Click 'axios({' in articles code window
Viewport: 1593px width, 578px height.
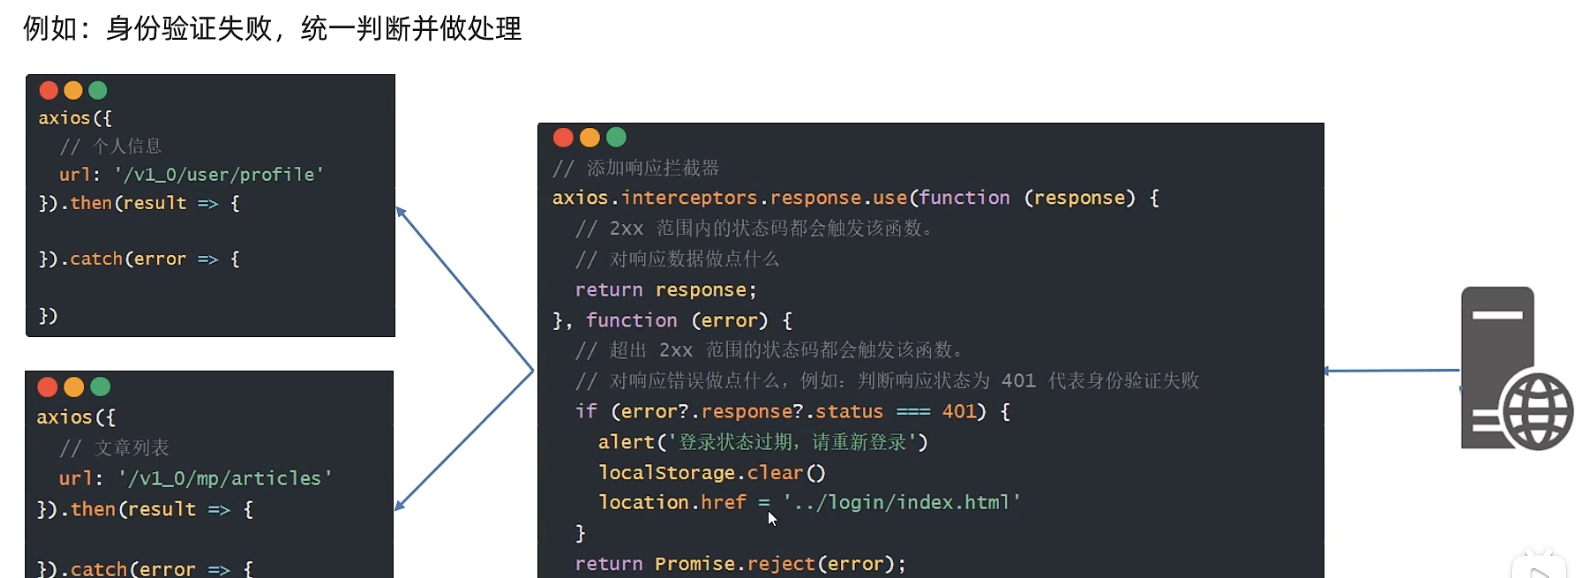click(76, 417)
